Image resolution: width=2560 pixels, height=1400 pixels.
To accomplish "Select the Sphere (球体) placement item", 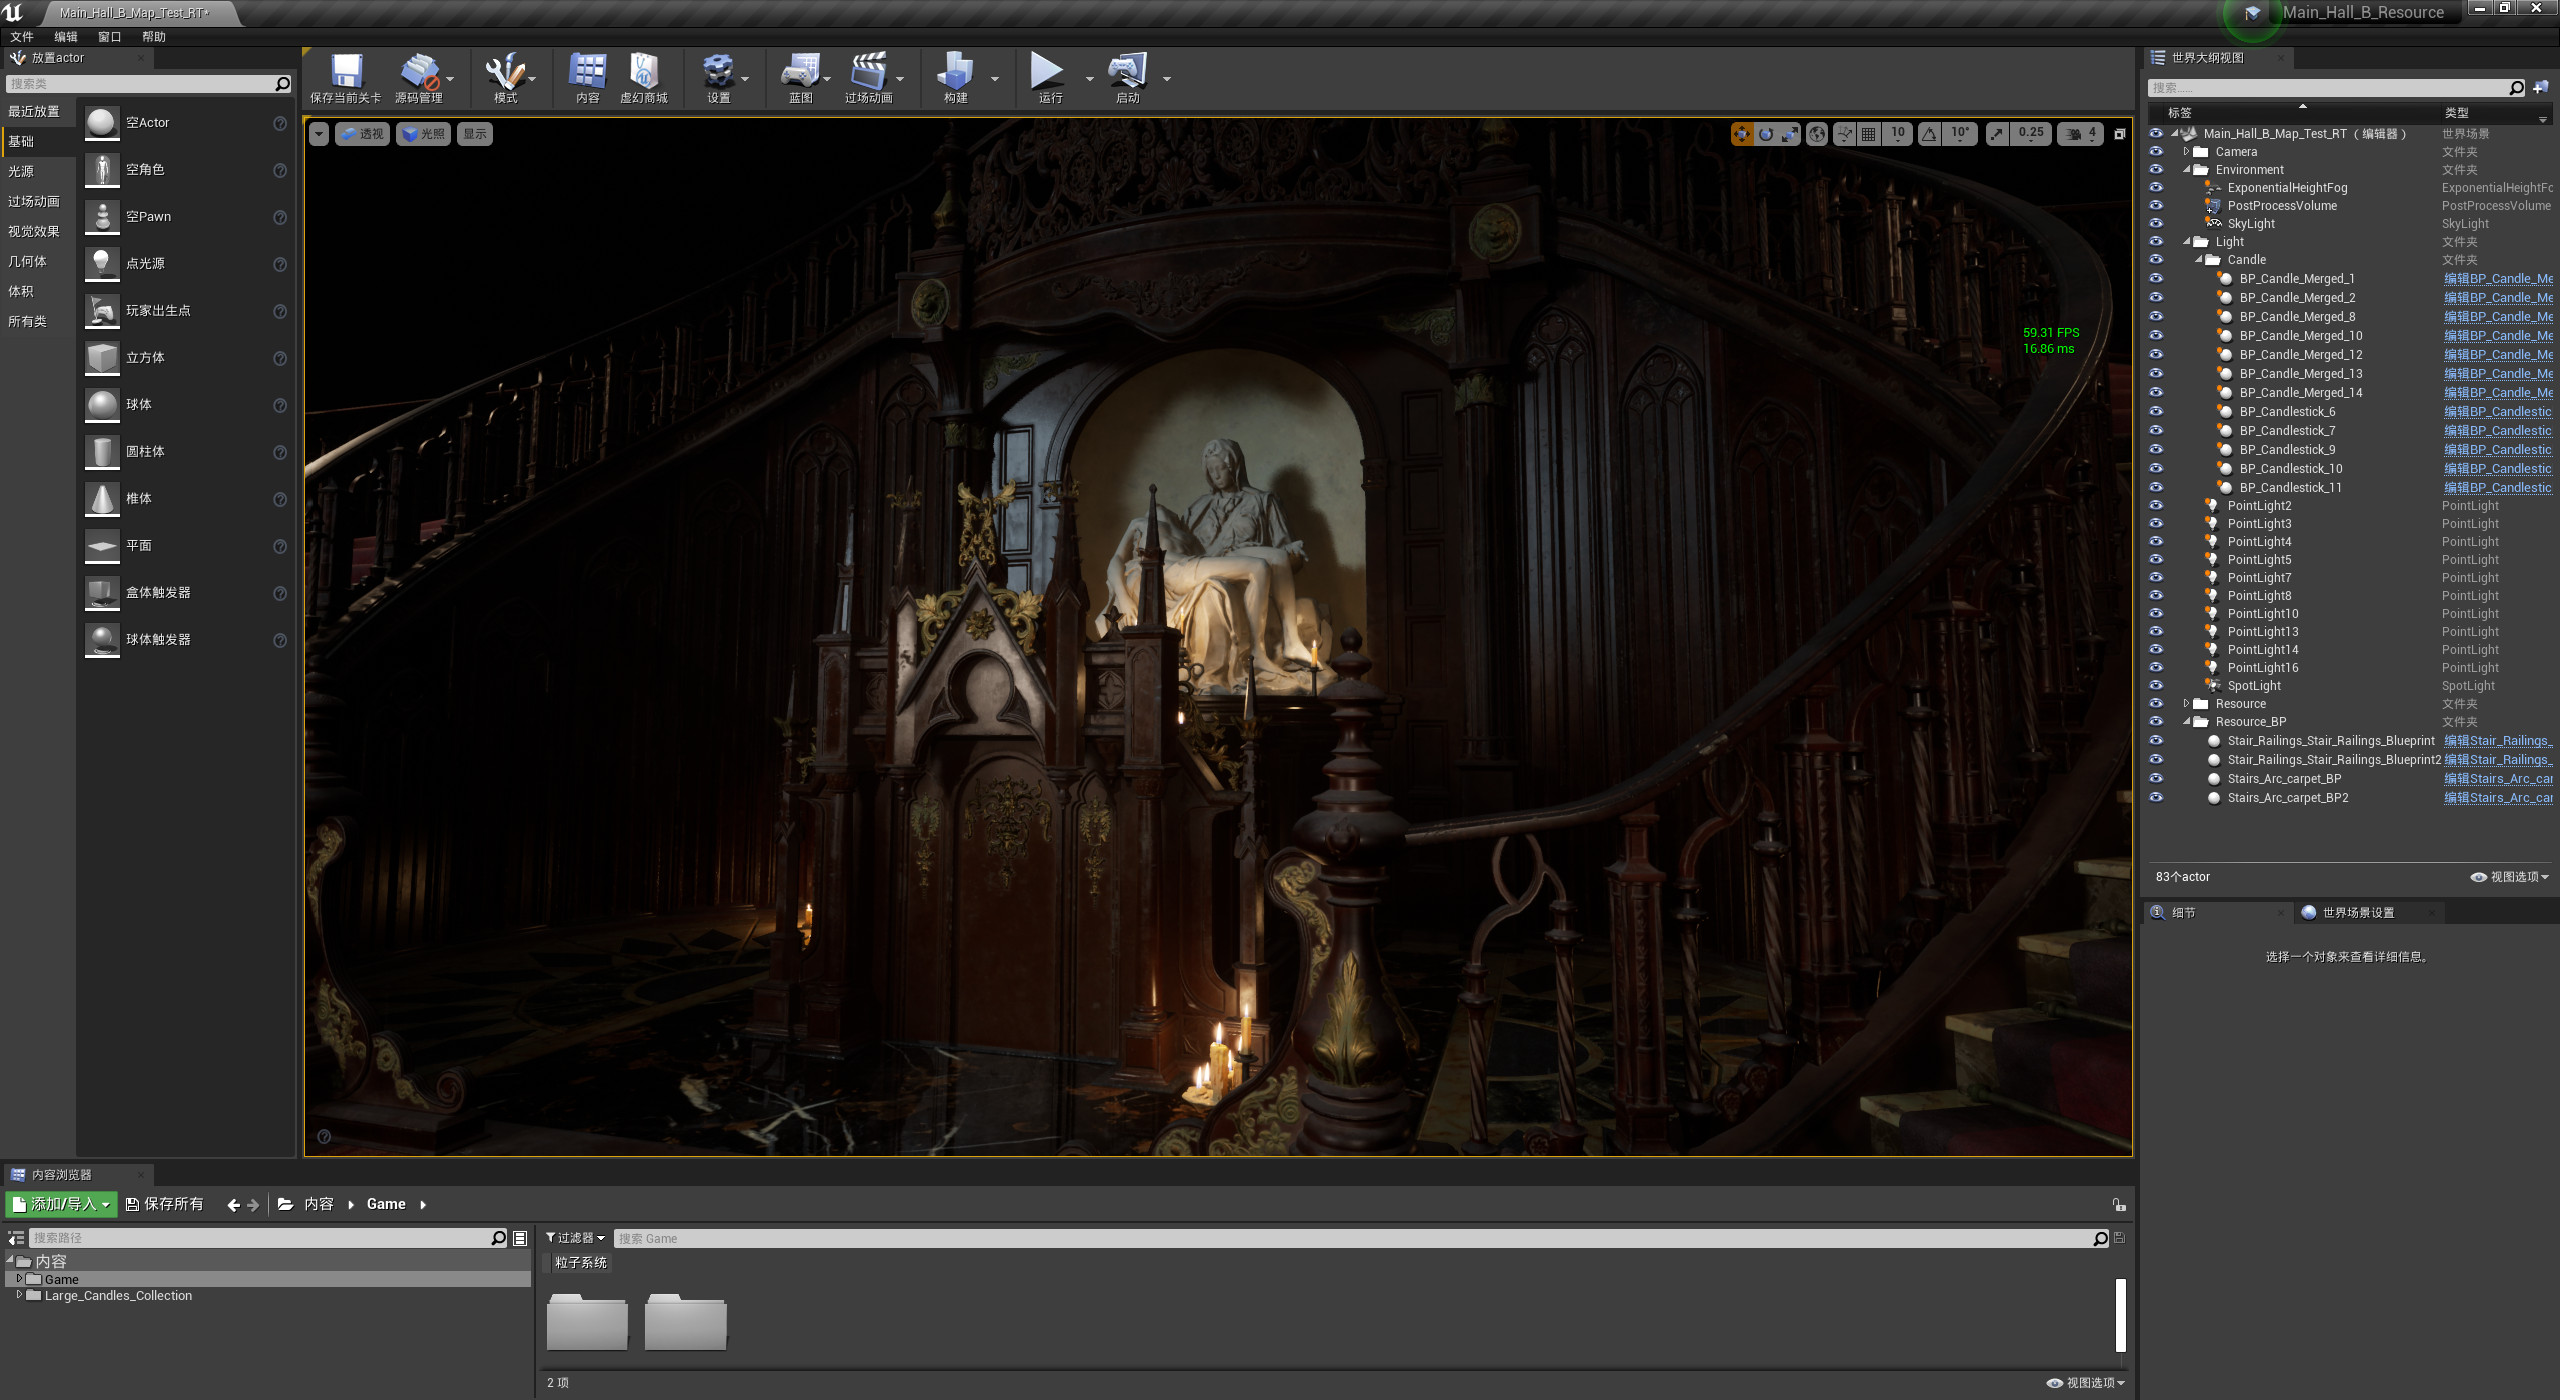I will (186, 405).
